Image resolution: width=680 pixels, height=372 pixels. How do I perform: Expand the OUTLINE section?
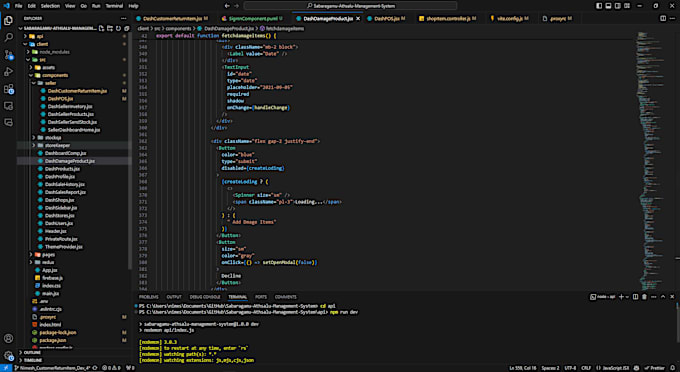point(74,352)
